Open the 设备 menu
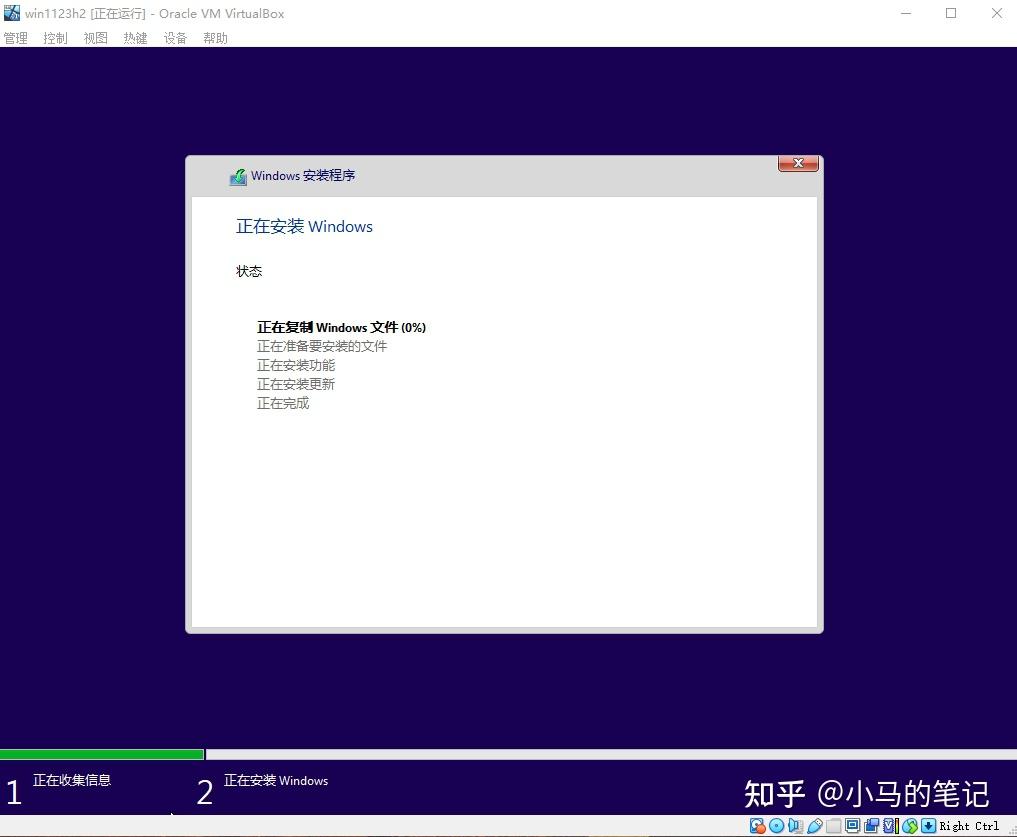Image resolution: width=1017 pixels, height=837 pixels. coord(175,38)
